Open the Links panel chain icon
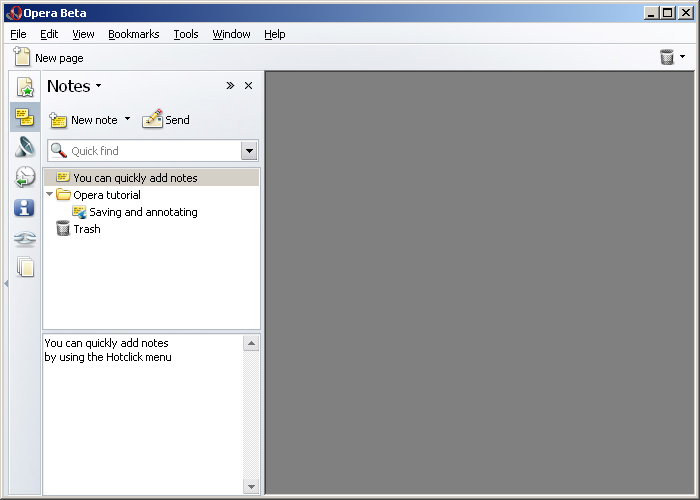700x500 pixels. (x=25, y=238)
